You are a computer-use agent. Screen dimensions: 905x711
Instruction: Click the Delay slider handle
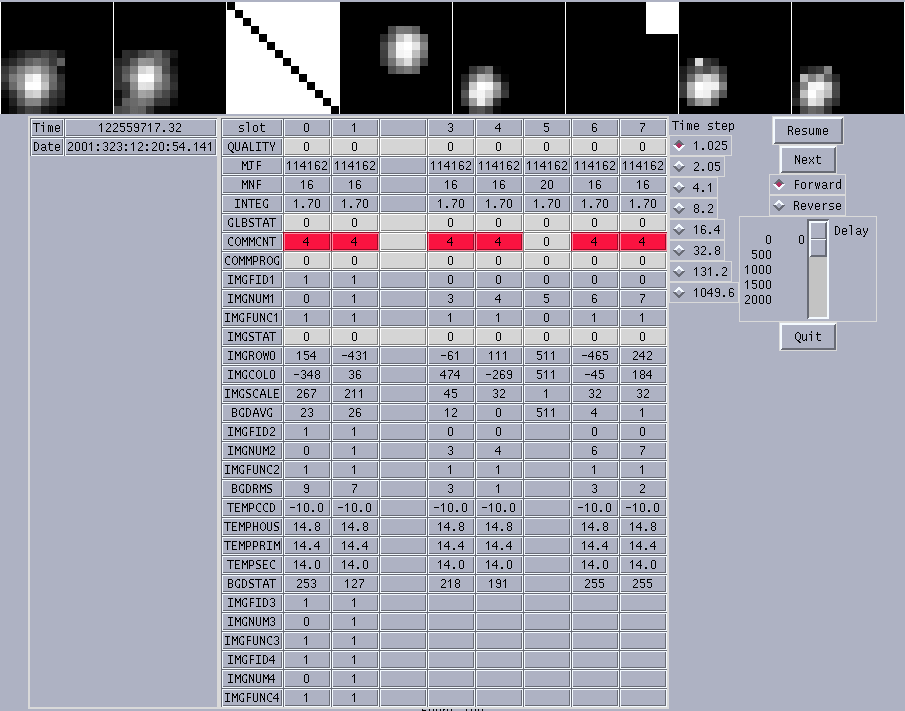pos(818,239)
